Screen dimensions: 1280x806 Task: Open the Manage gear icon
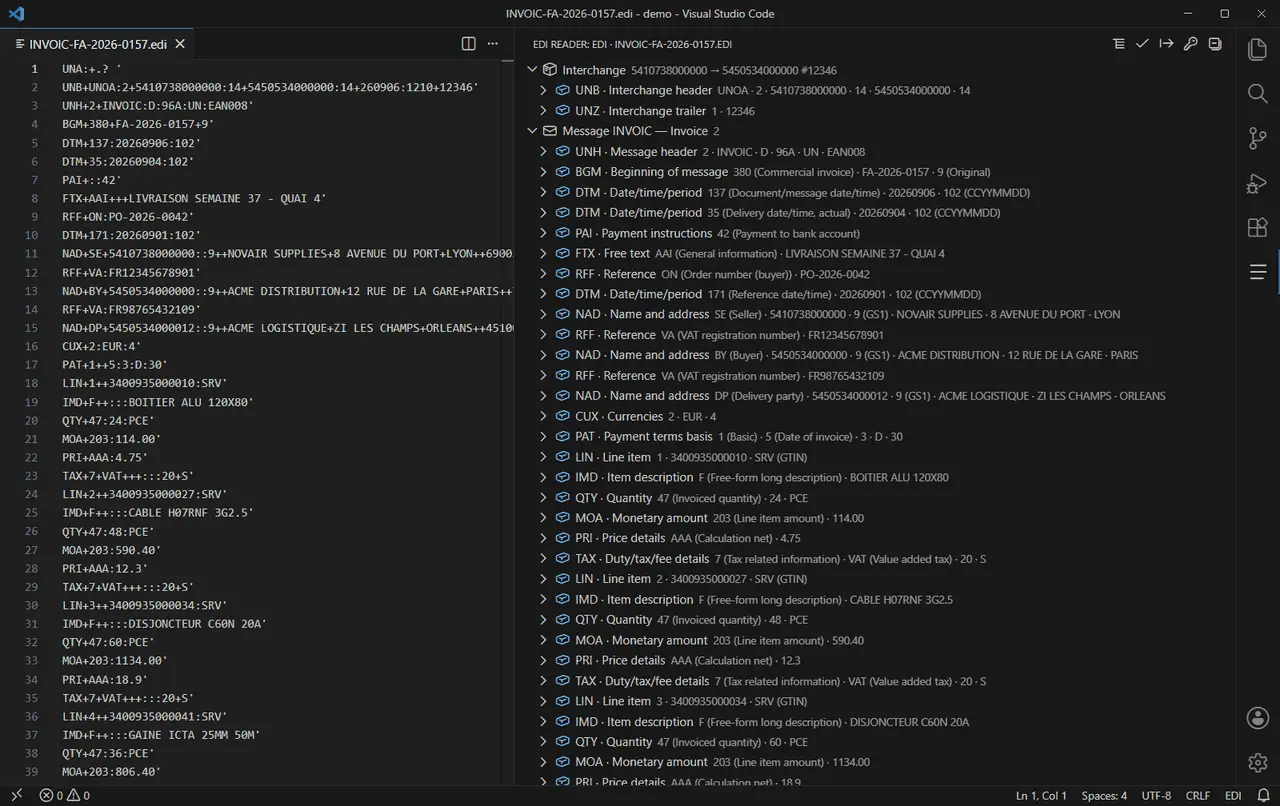[1258, 762]
